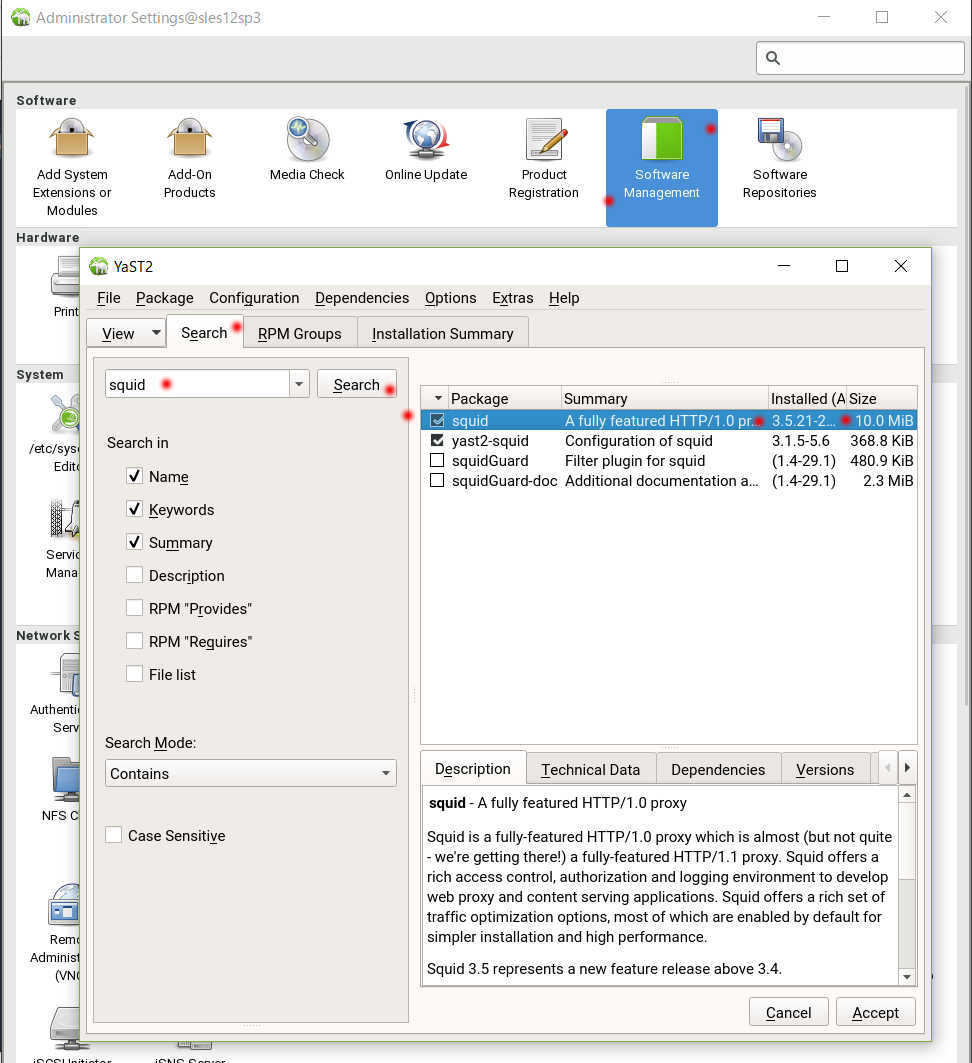Sort by the Size column header
Viewport: 972px width, 1063px height.
881,399
